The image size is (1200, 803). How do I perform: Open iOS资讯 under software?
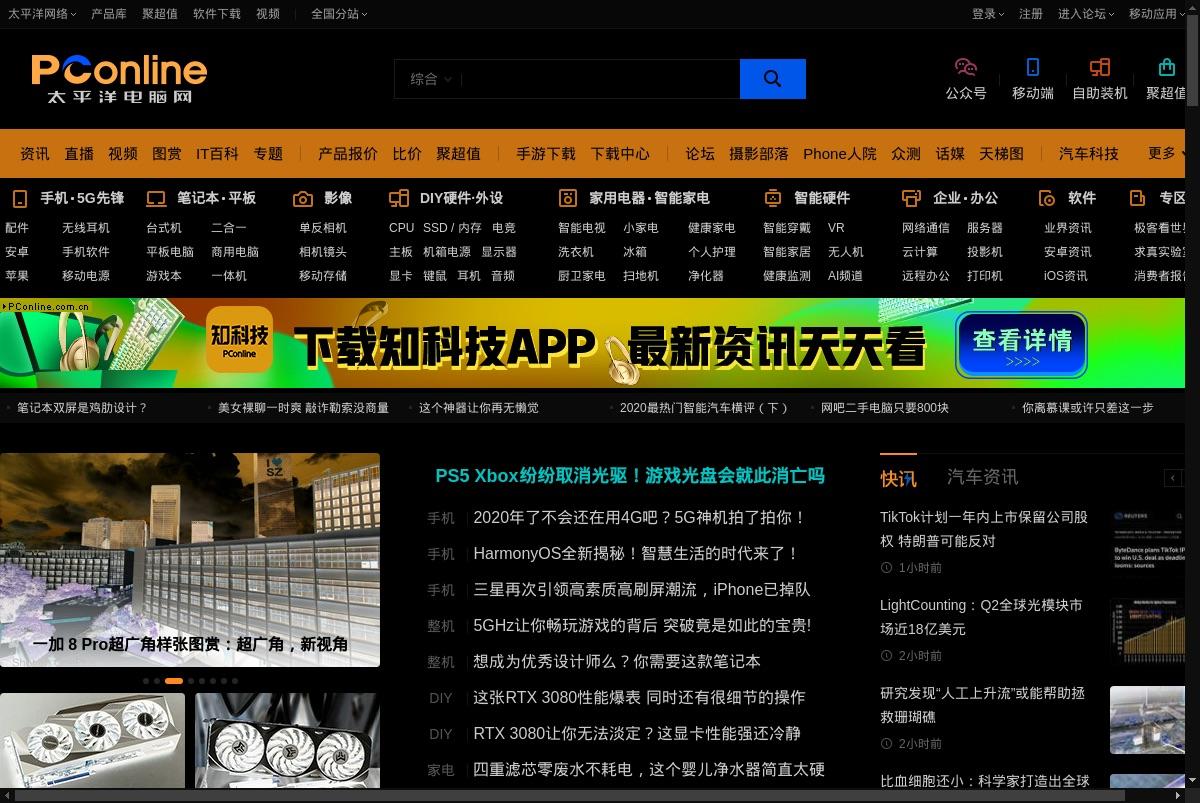(1066, 276)
